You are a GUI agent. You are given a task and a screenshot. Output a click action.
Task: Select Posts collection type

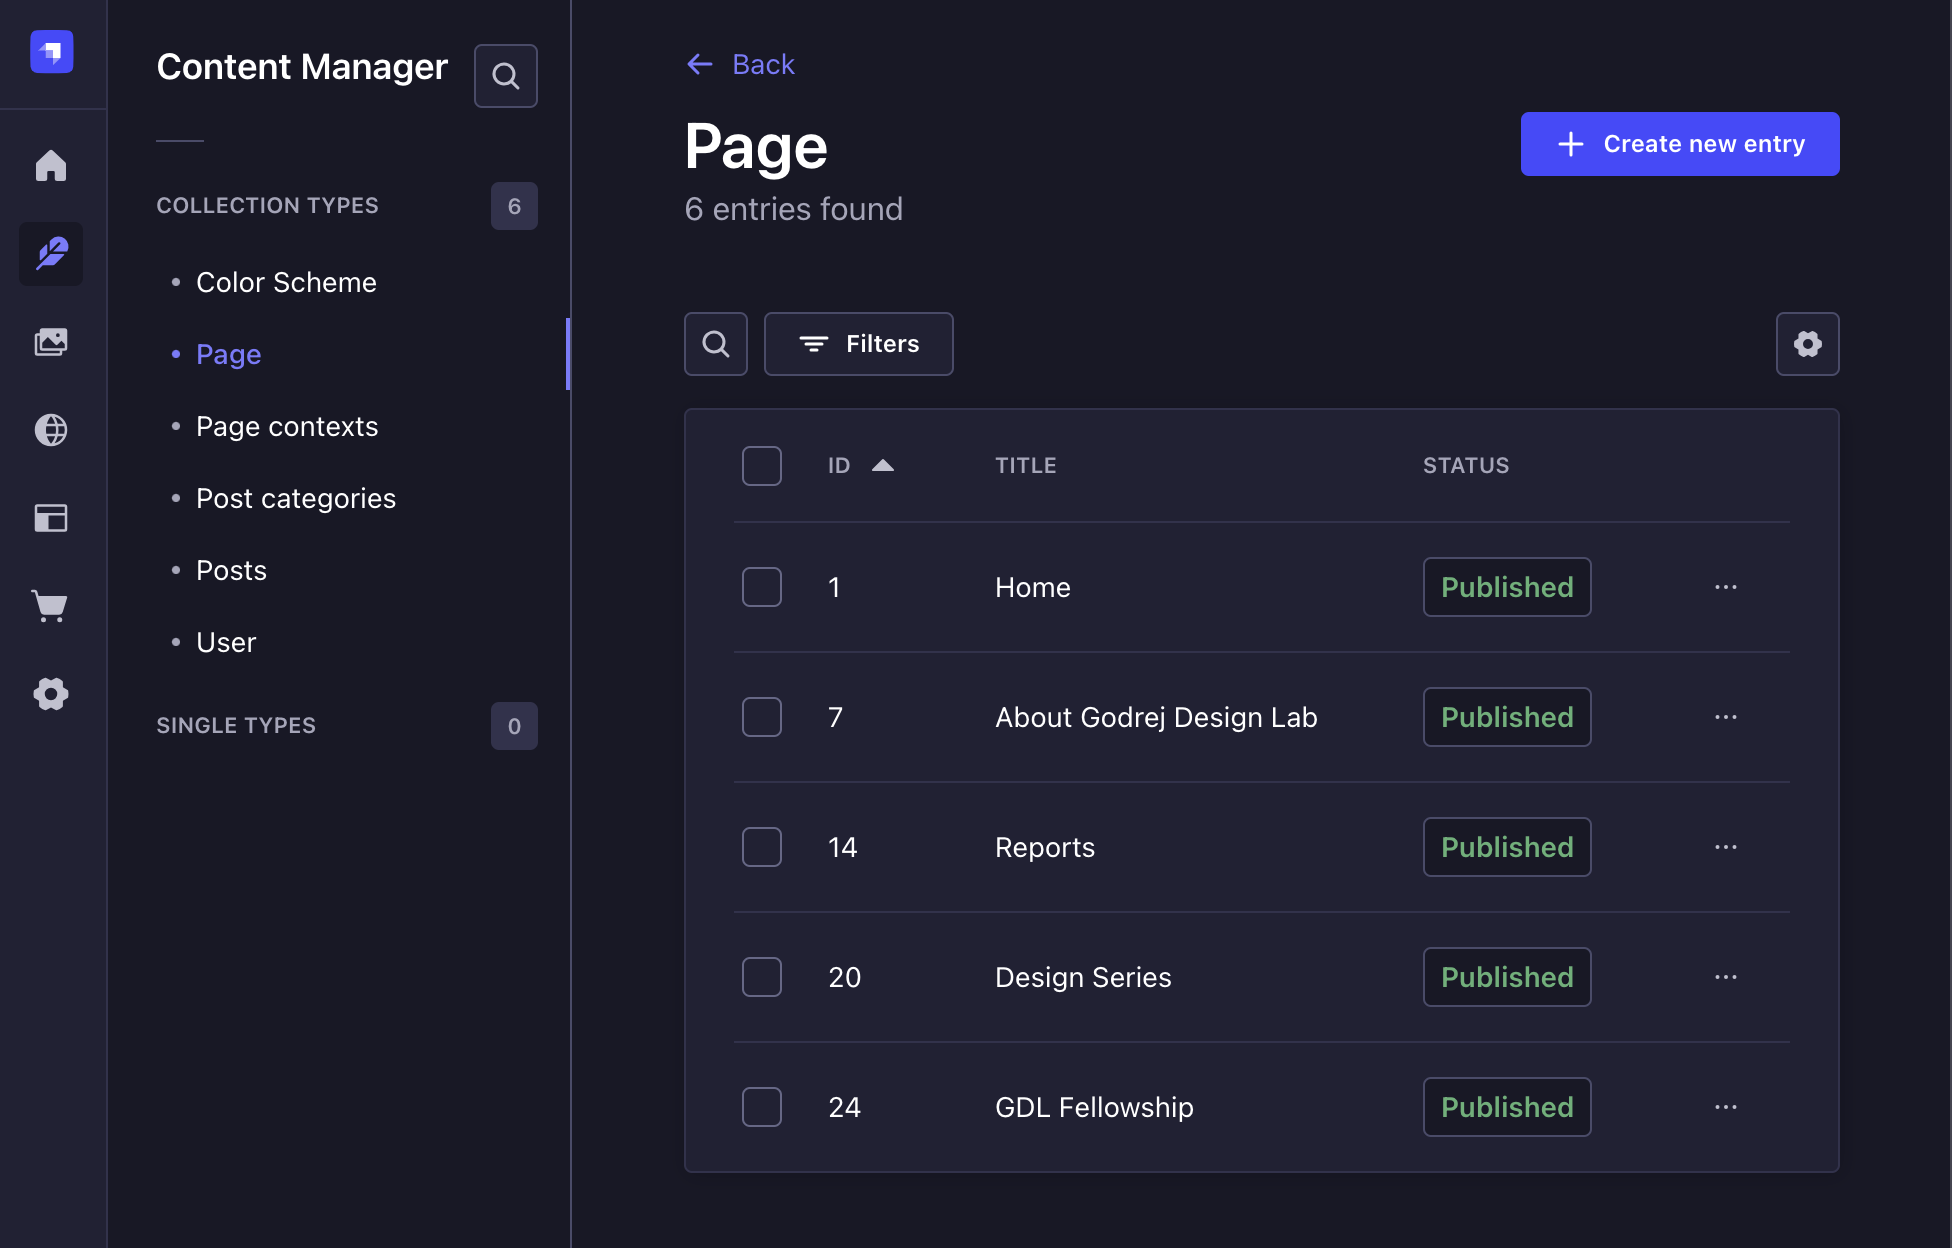(x=231, y=570)
